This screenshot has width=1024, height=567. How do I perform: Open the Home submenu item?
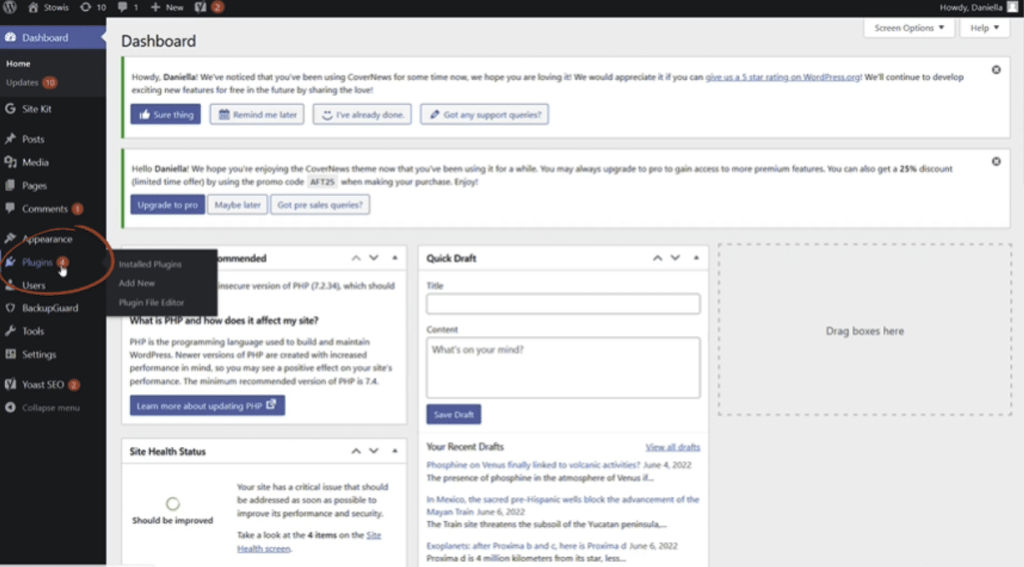click(18, 63)
